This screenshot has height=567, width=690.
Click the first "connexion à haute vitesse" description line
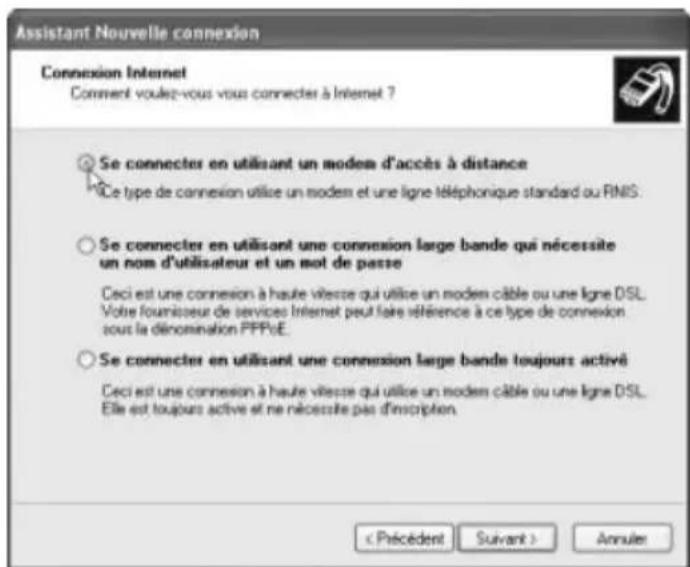click(374, 294)
